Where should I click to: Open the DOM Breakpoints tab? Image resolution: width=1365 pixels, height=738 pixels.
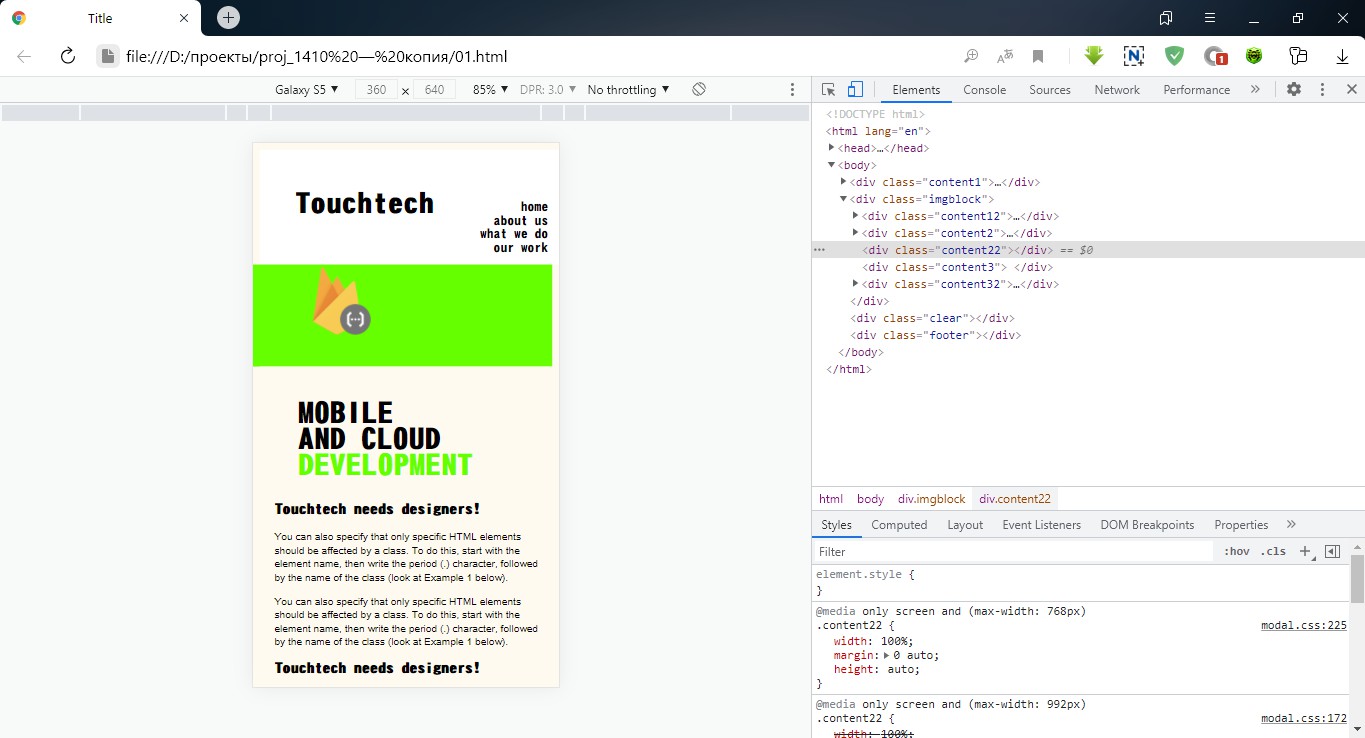coord(1147,524)
